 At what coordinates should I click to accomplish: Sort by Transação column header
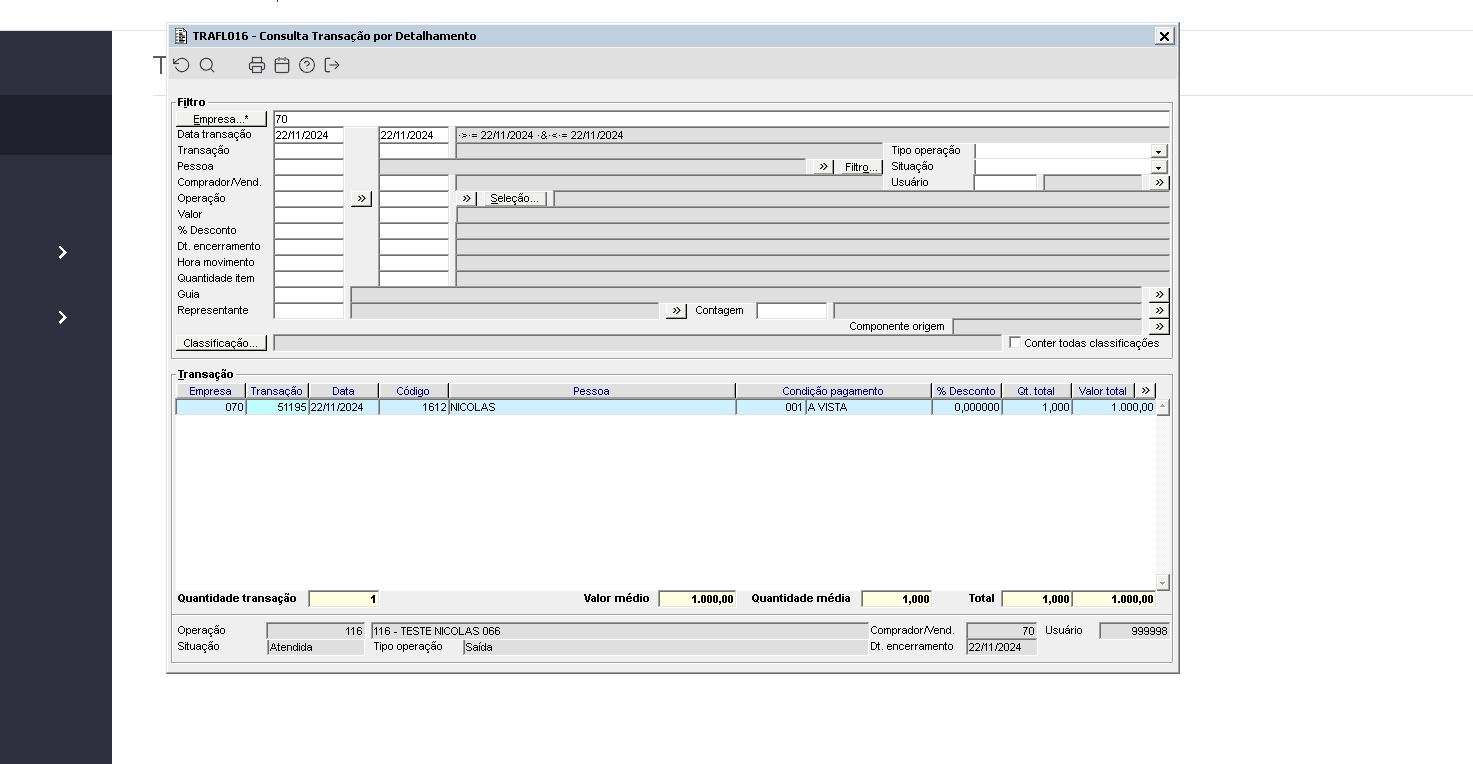point(277,391)
